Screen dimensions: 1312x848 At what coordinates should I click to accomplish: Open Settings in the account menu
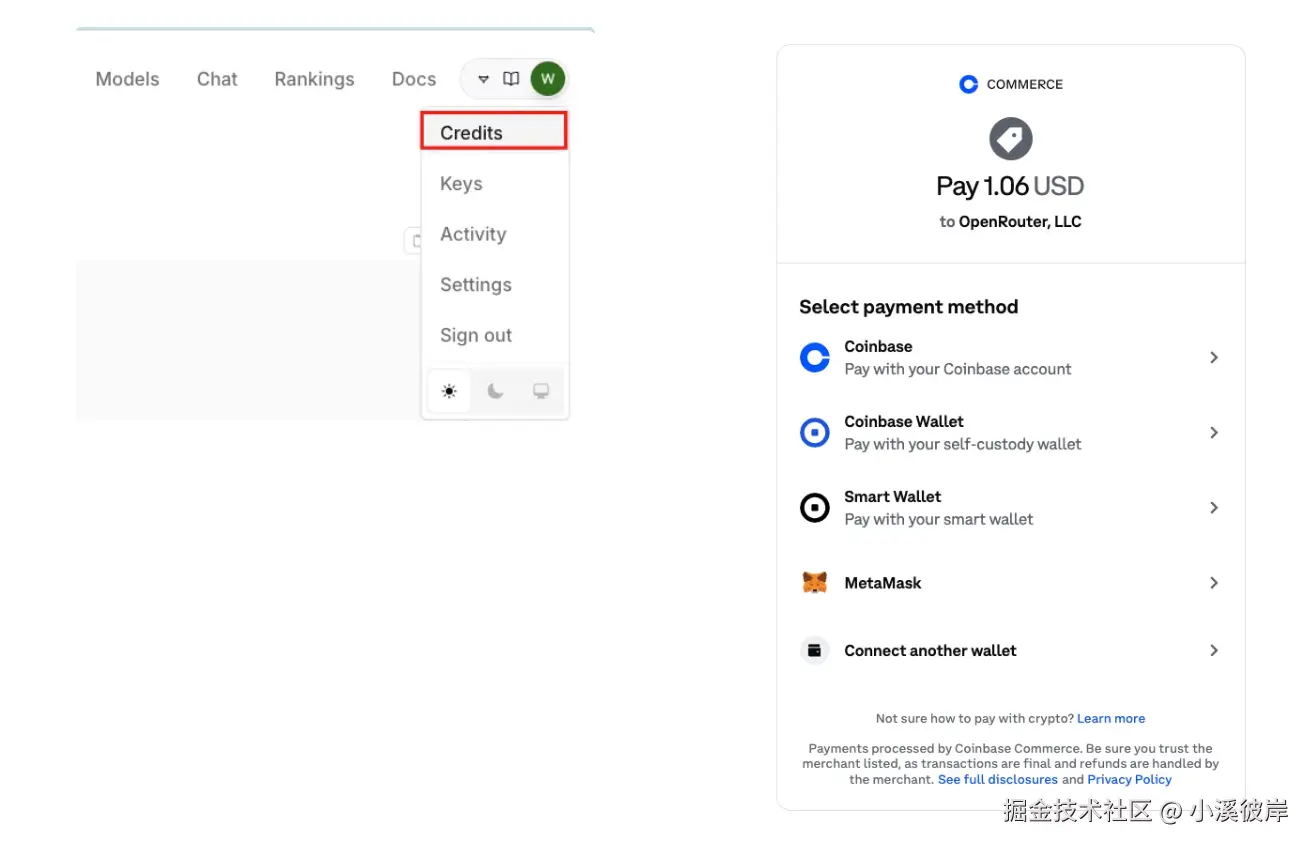coord(476,285)
